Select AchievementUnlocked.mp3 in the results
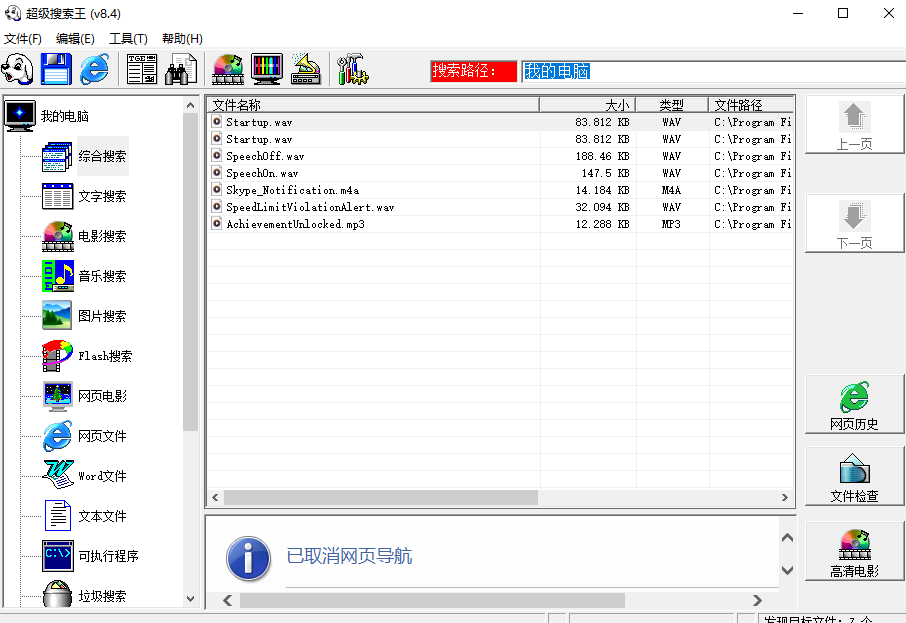This screenshot has width=906, height=623. (500, 224)
